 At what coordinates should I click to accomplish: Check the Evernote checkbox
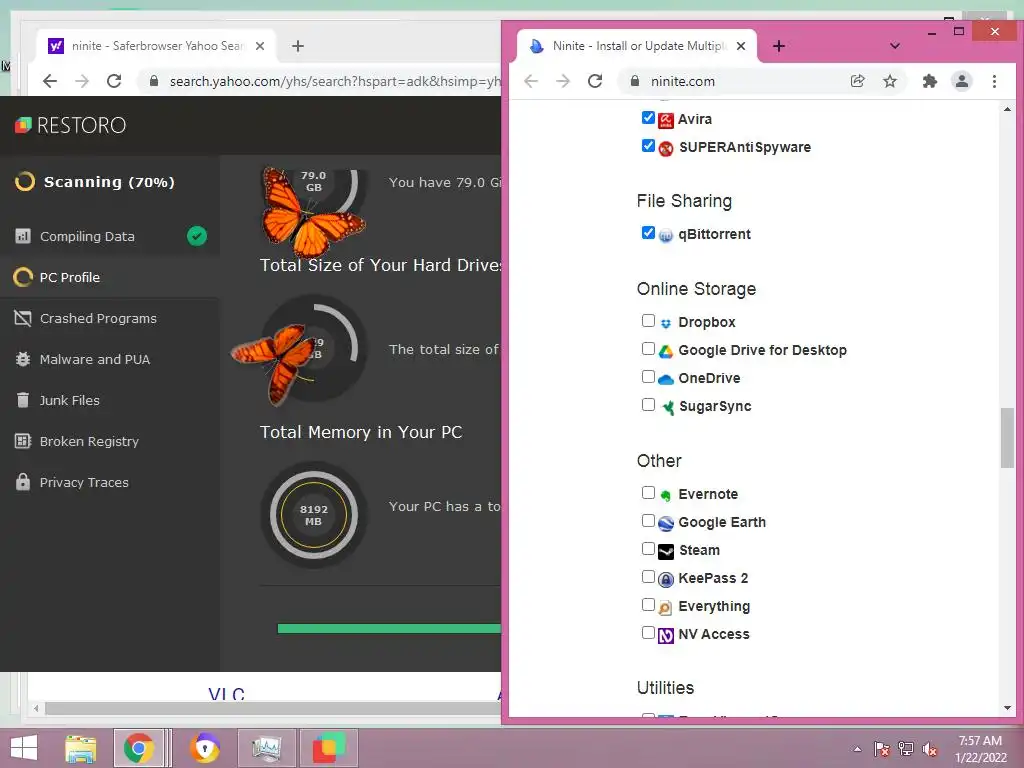coord(648,492)
